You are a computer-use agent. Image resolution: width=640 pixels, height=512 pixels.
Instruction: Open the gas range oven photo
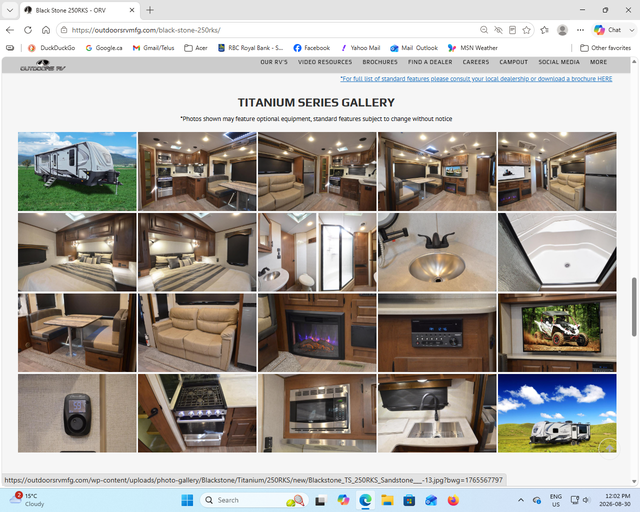pos(197,413)
